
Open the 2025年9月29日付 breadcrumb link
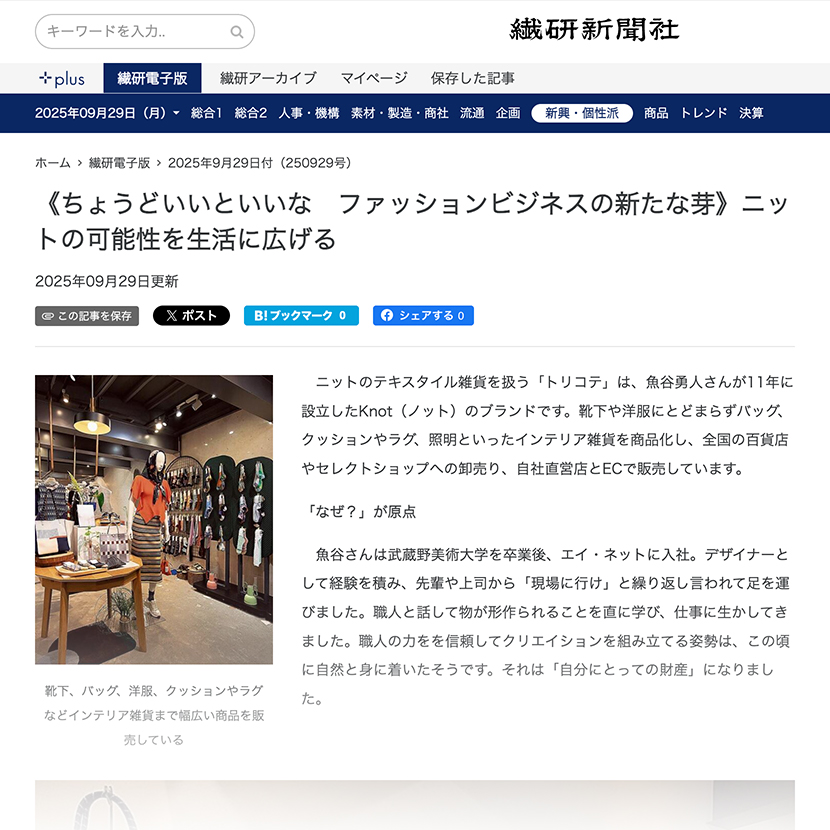pos(260,163)
